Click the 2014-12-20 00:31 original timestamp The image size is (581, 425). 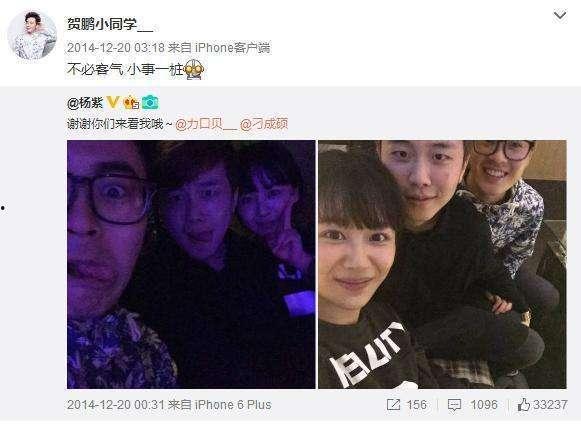[x=116, y=405]
